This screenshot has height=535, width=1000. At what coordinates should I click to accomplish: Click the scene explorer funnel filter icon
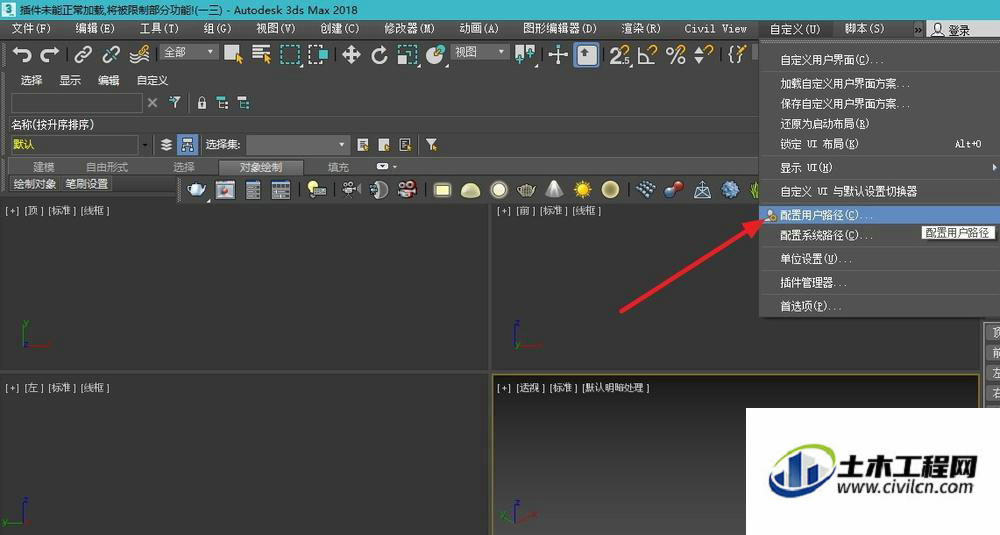tap(174, 103)
